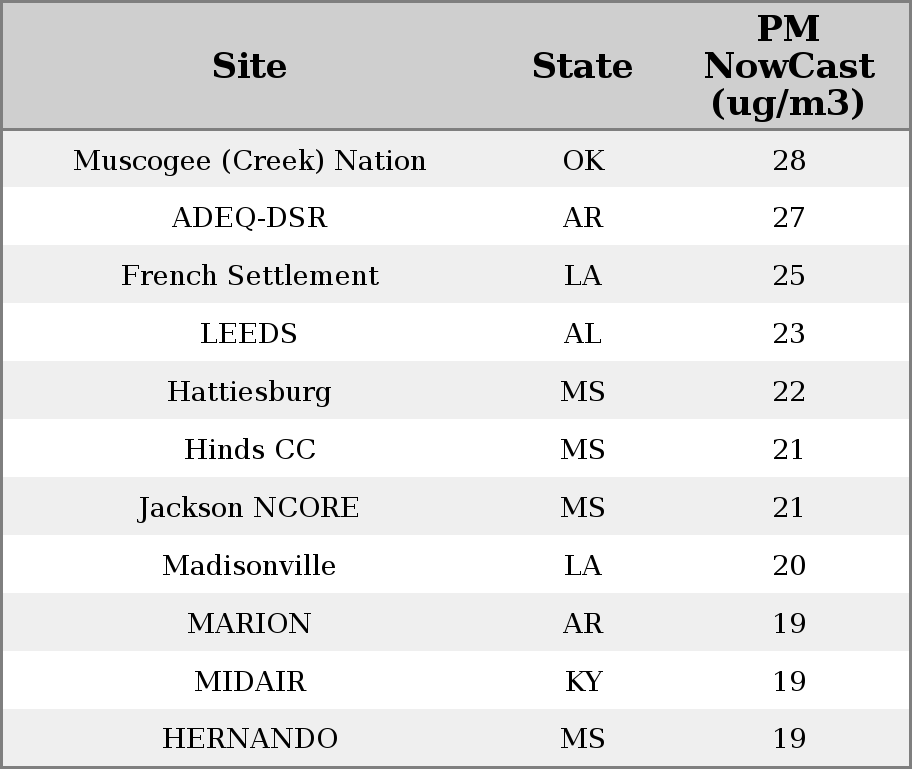Select the PM value 27
Image resolution: width=912 pixels, height=769 pixels.
(789, 218)
